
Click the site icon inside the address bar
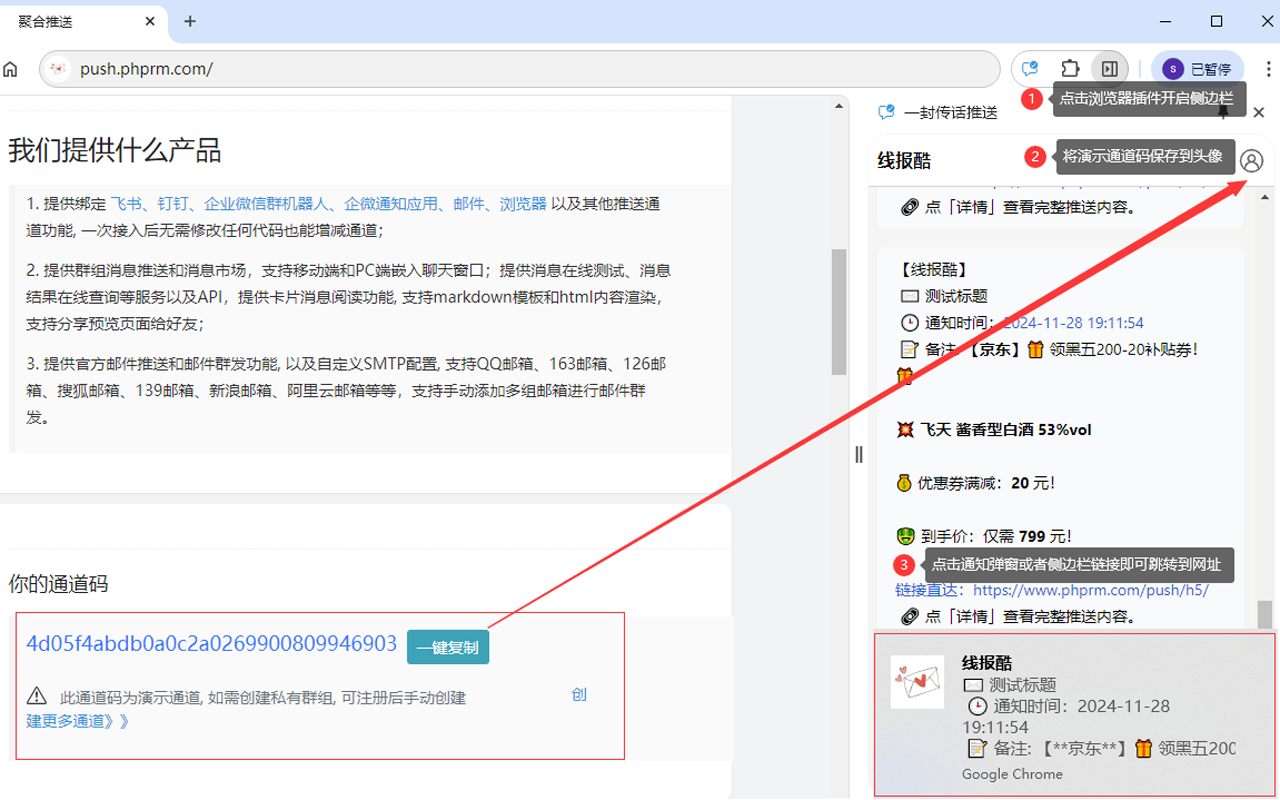pos(59,69)
